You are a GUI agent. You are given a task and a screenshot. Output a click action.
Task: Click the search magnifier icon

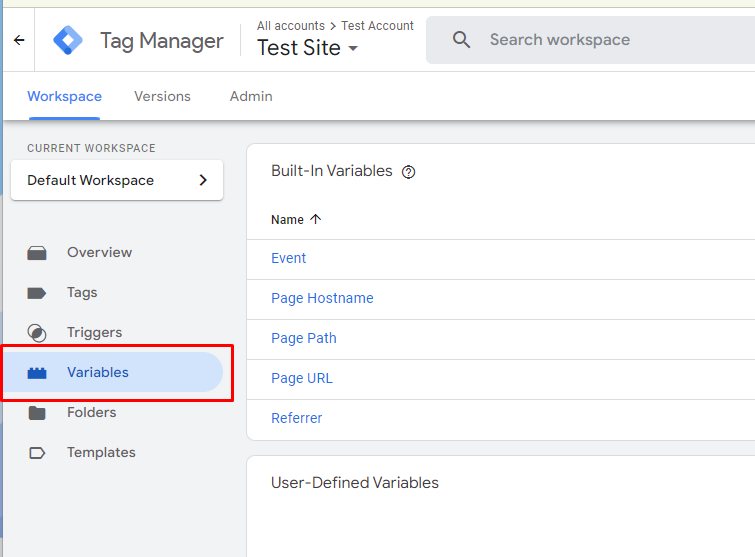[461, 39]
